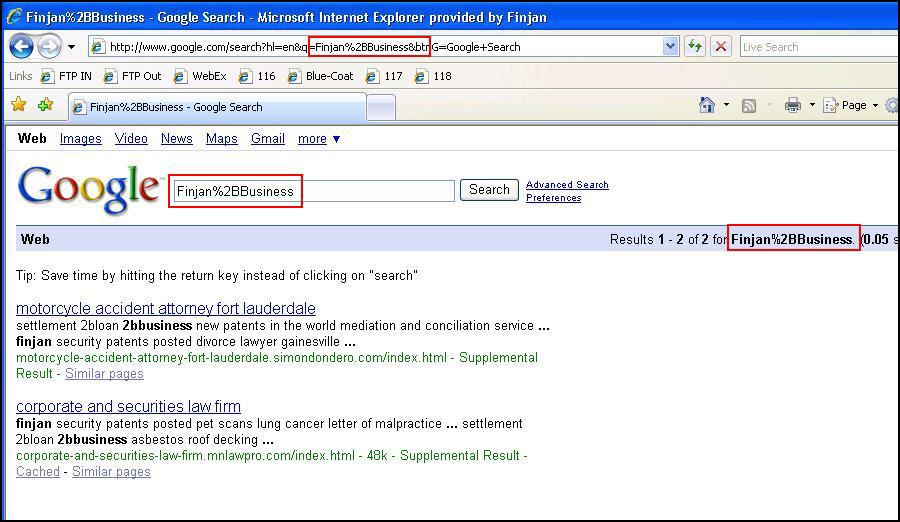Click the Google search query input field

pos(312,191)
